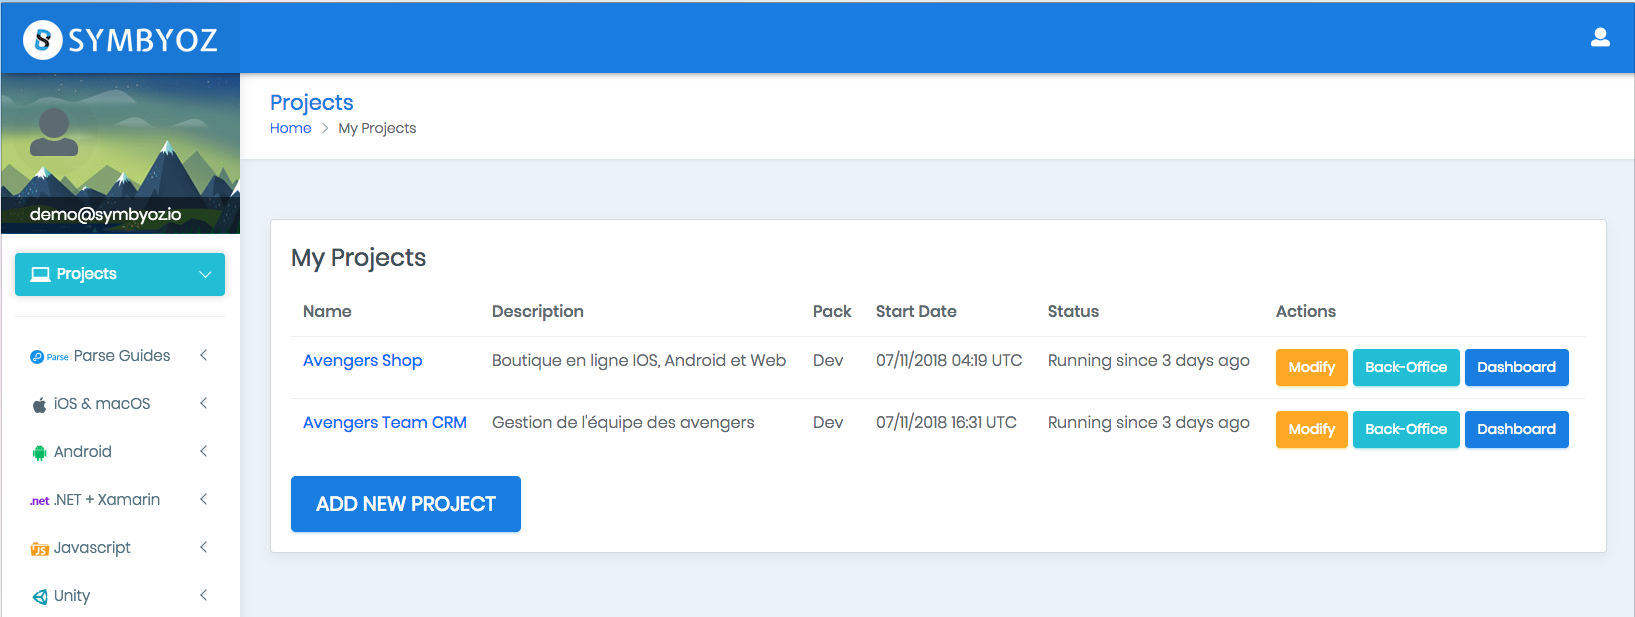Click the Symbyoz logo
This screenshot has height=617, width=1635.
pyautogui.click(x=120, y=39)
